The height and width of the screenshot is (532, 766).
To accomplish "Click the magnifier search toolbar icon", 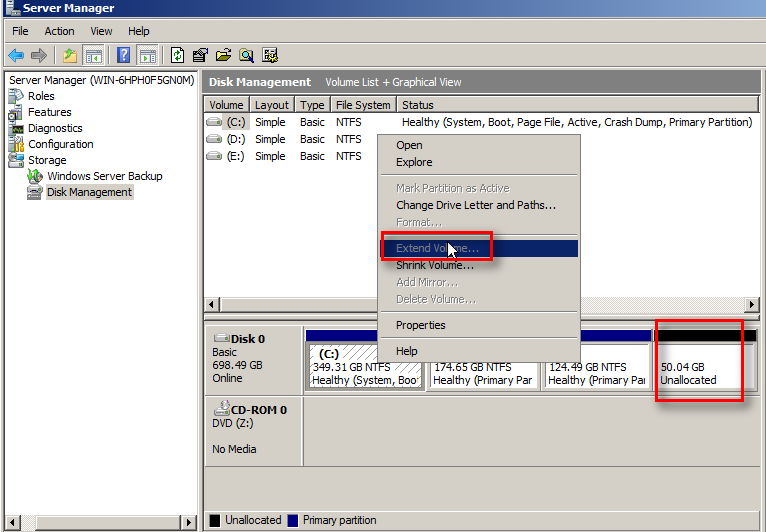I will pos(246,55).
